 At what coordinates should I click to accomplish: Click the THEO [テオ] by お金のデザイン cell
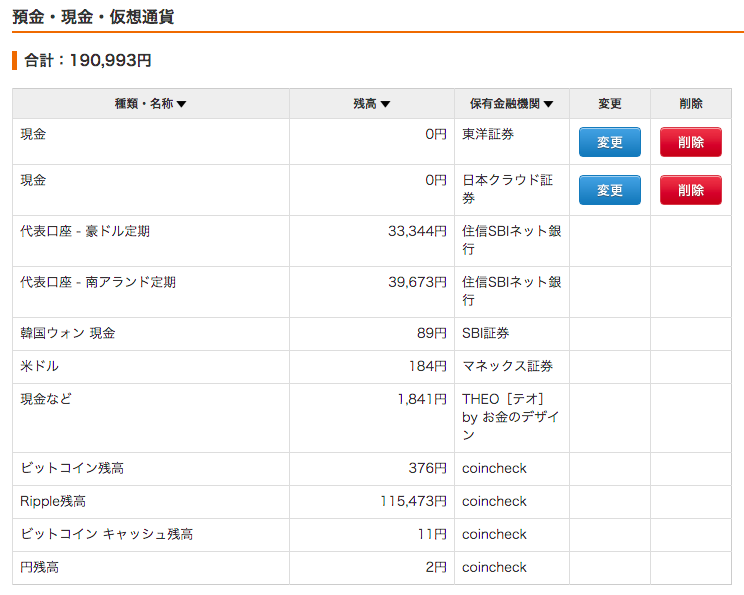[511, 417]
